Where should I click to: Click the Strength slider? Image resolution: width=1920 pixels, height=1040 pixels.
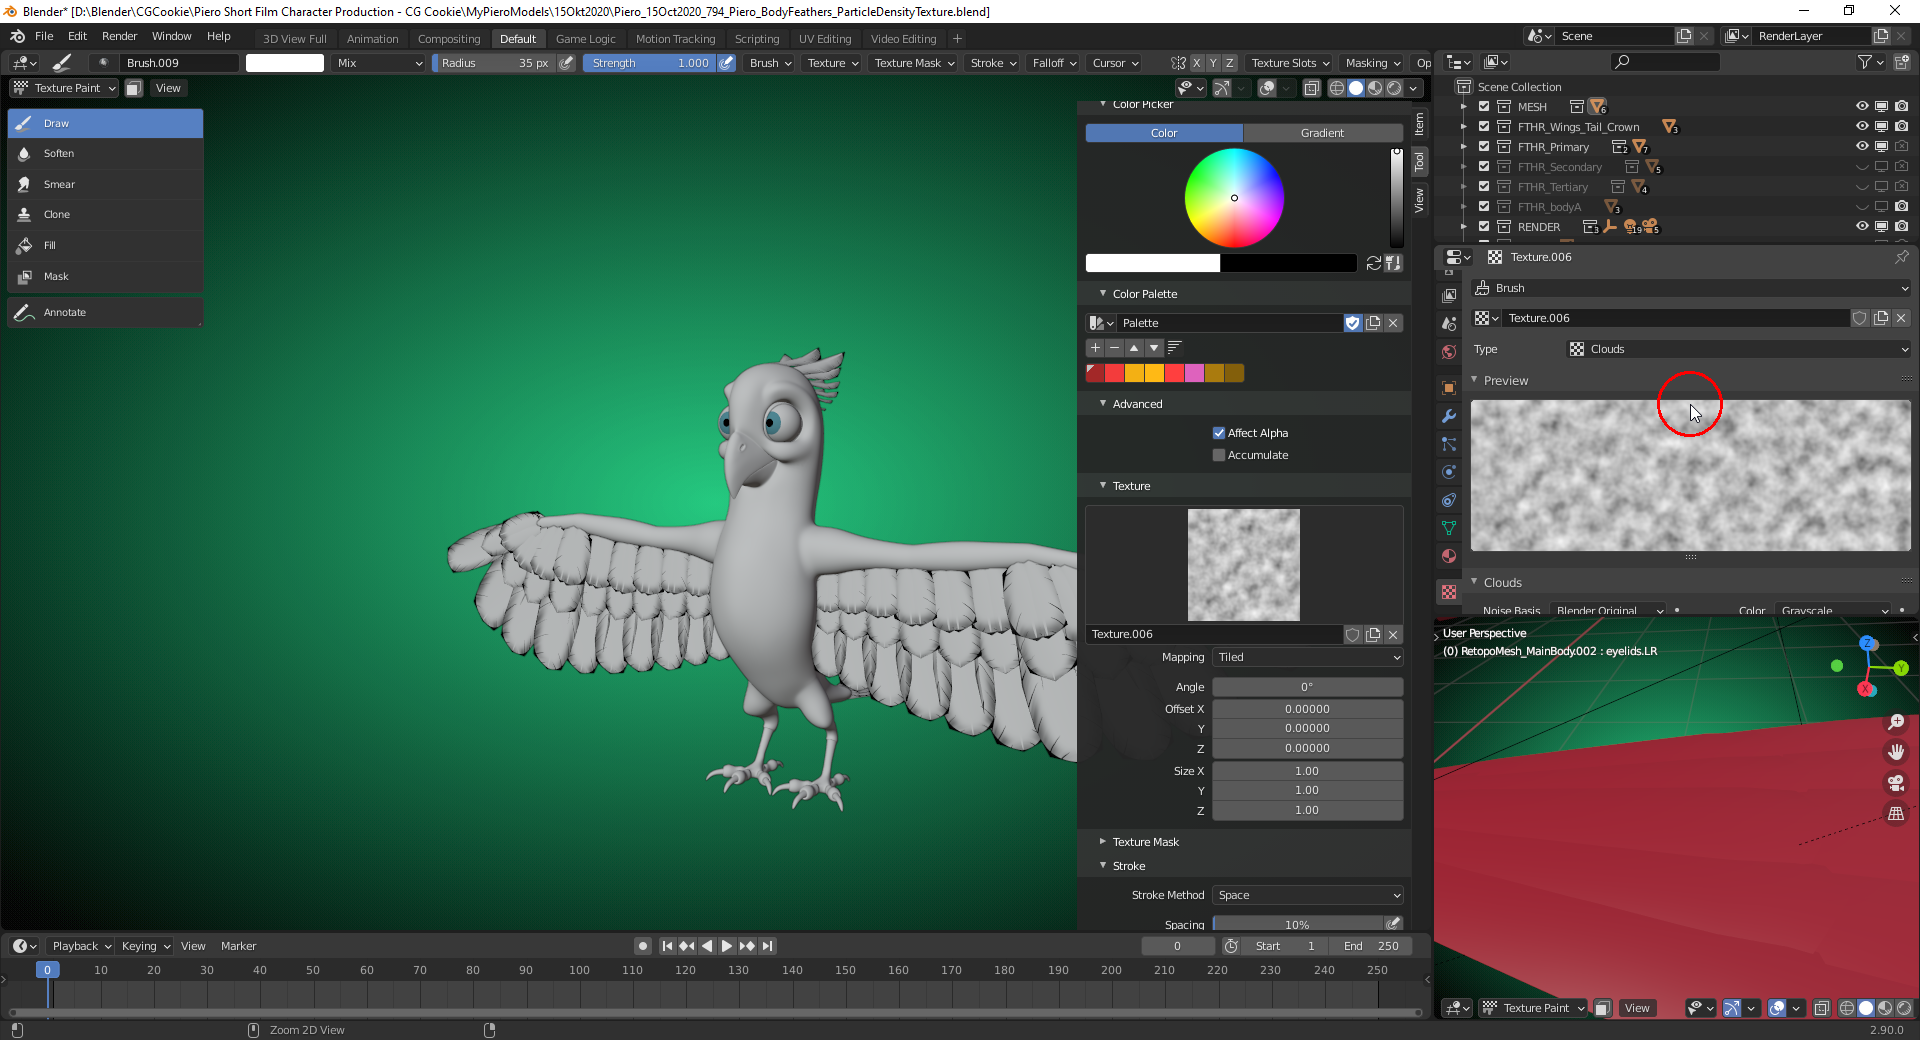coord(650,63)
